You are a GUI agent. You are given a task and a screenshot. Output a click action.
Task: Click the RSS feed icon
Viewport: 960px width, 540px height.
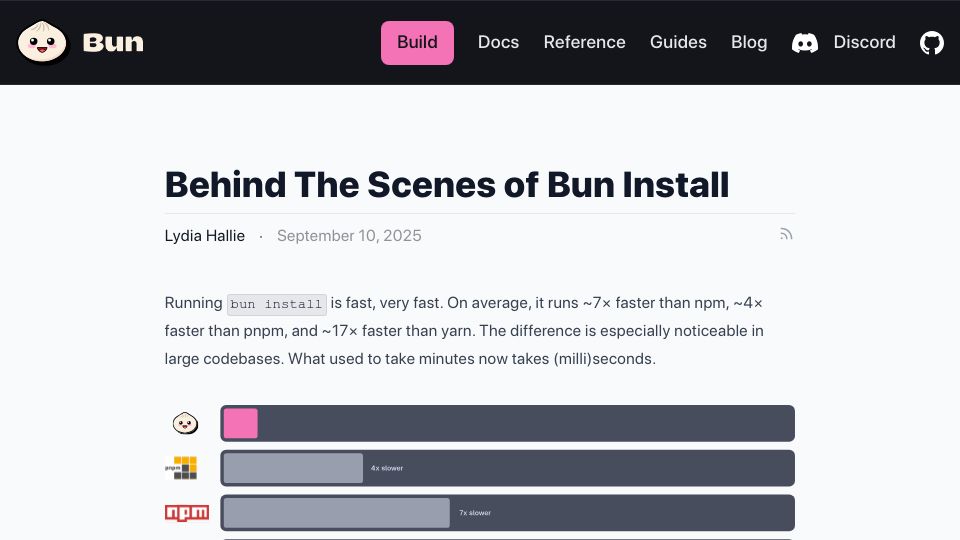[786, 234]
